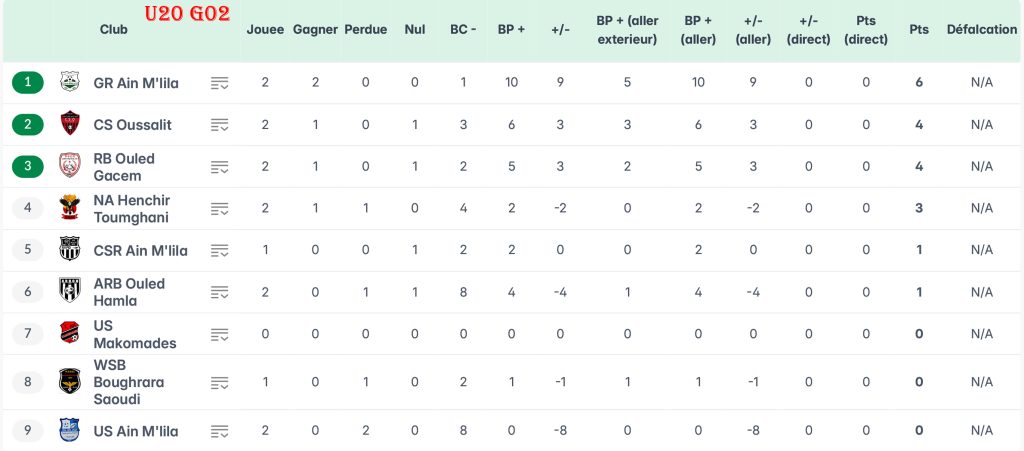Click the green rank 1 badge
Screen dimensions: 1024x451
[x=28, y=82]
